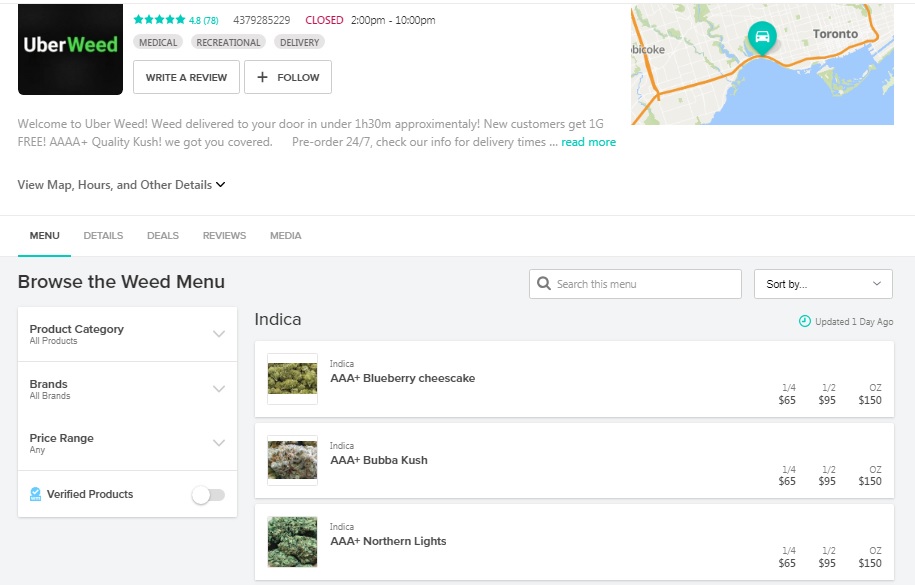Expand the Brands filter
The height and width of the screenshot is (585, 915).
tap(219, 389)
